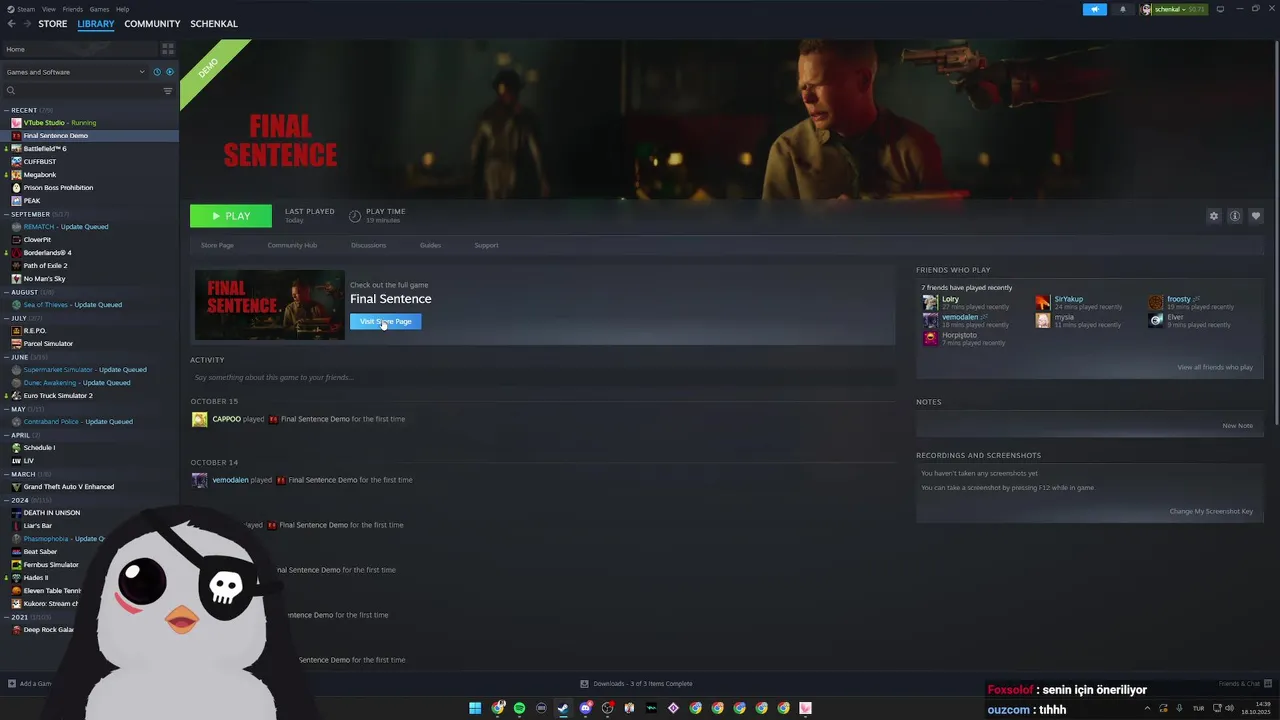Click Change My Screenshot Key

tap(1211, 512)
